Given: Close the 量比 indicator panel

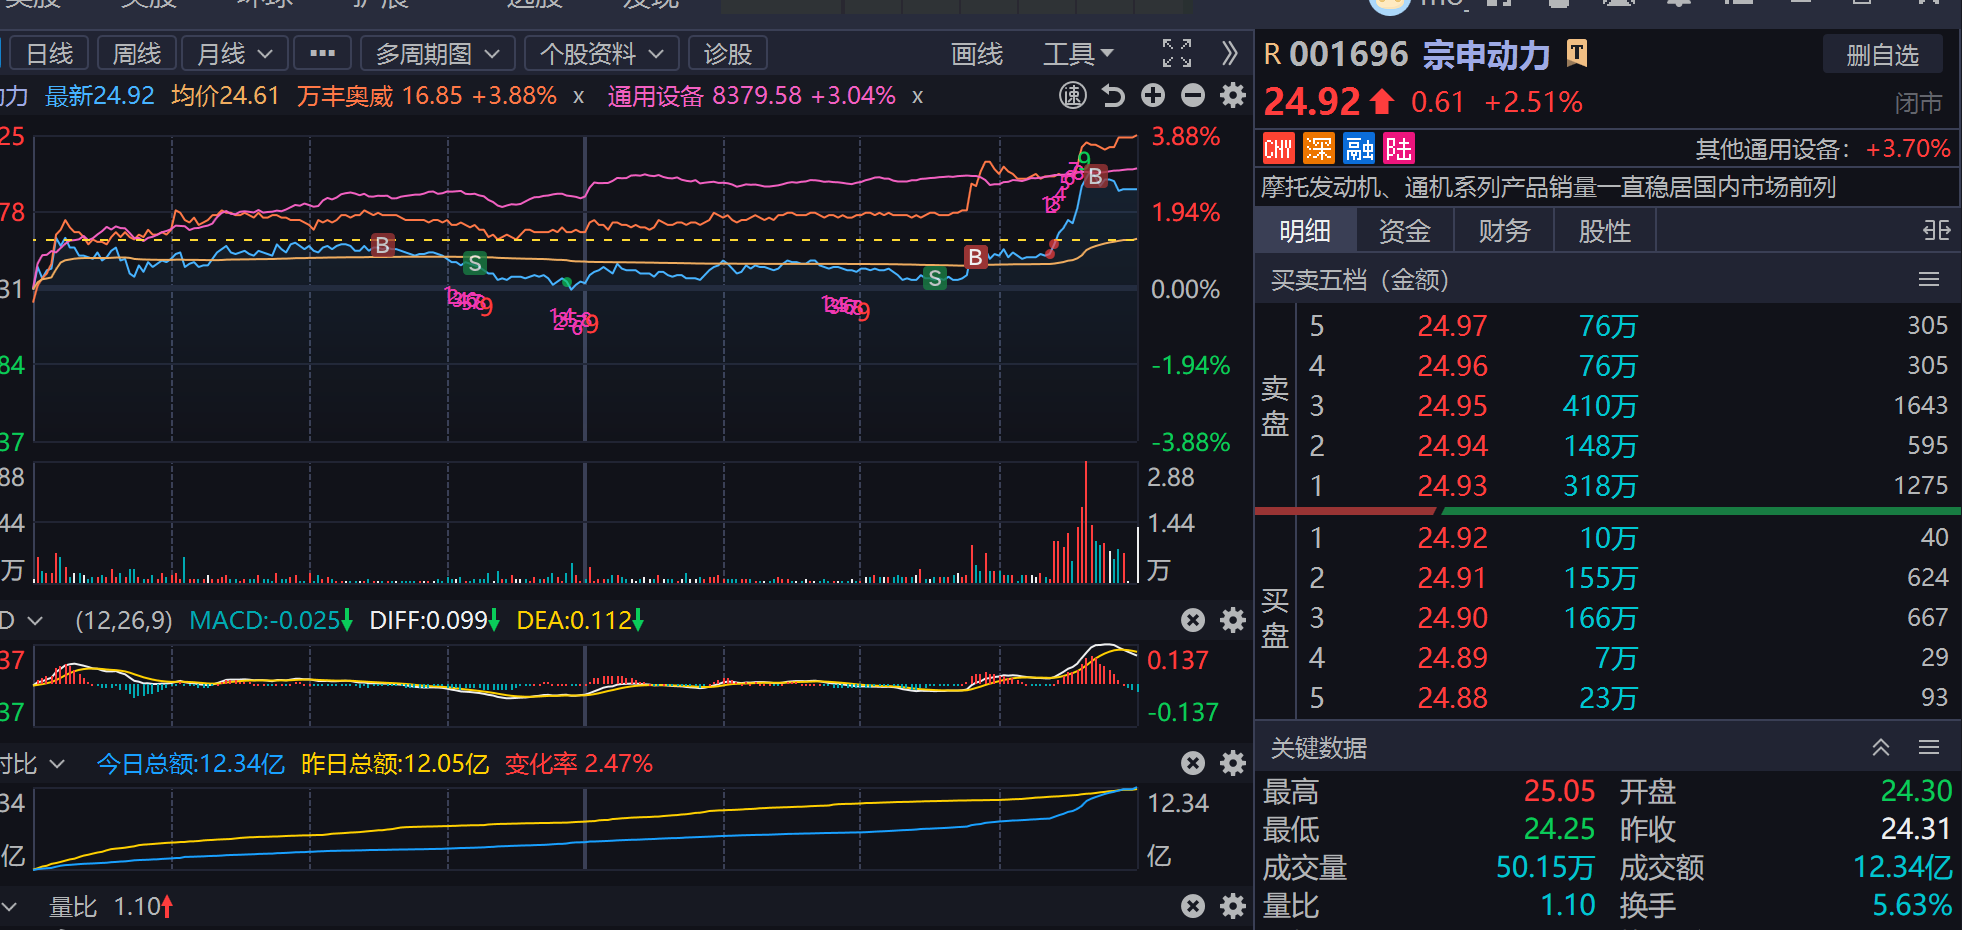Looking at the screenshot, I should [x=1193, y=906].
